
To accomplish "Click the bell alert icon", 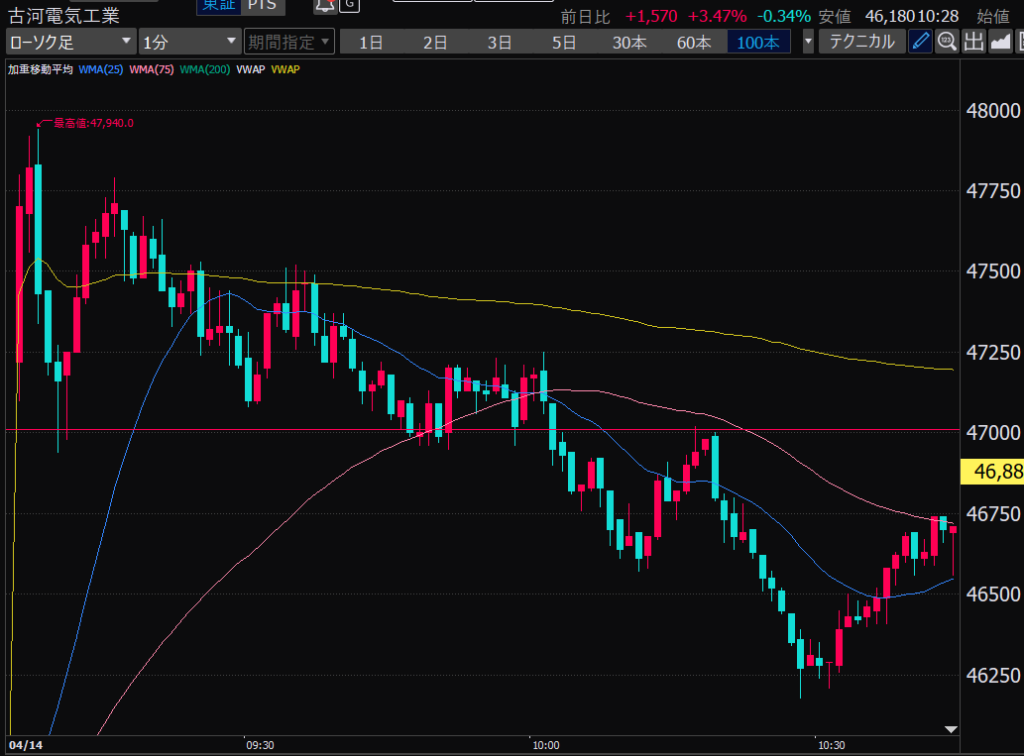I will [324, 6].
